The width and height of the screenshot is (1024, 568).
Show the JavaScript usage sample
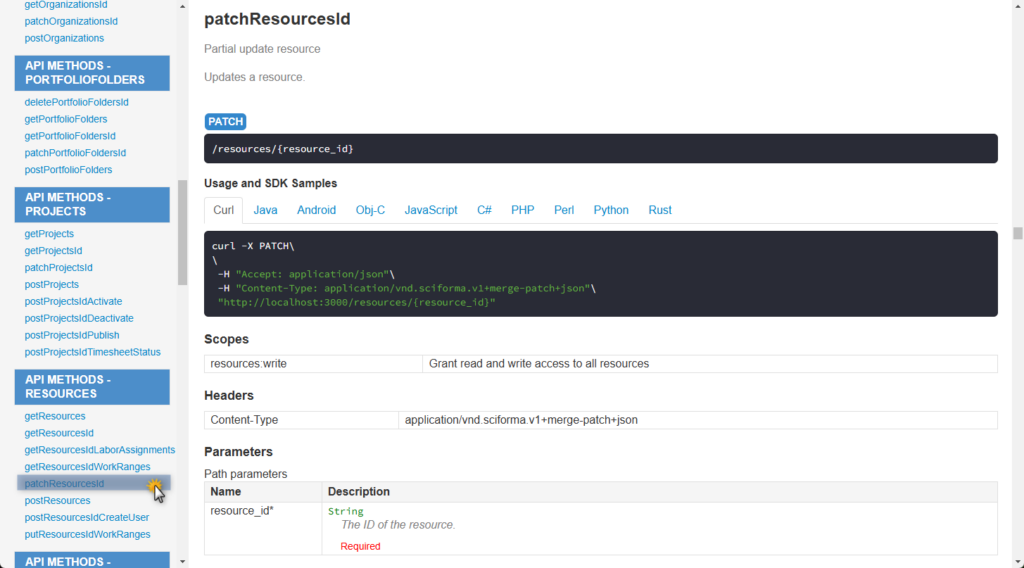tap(430, 210)
